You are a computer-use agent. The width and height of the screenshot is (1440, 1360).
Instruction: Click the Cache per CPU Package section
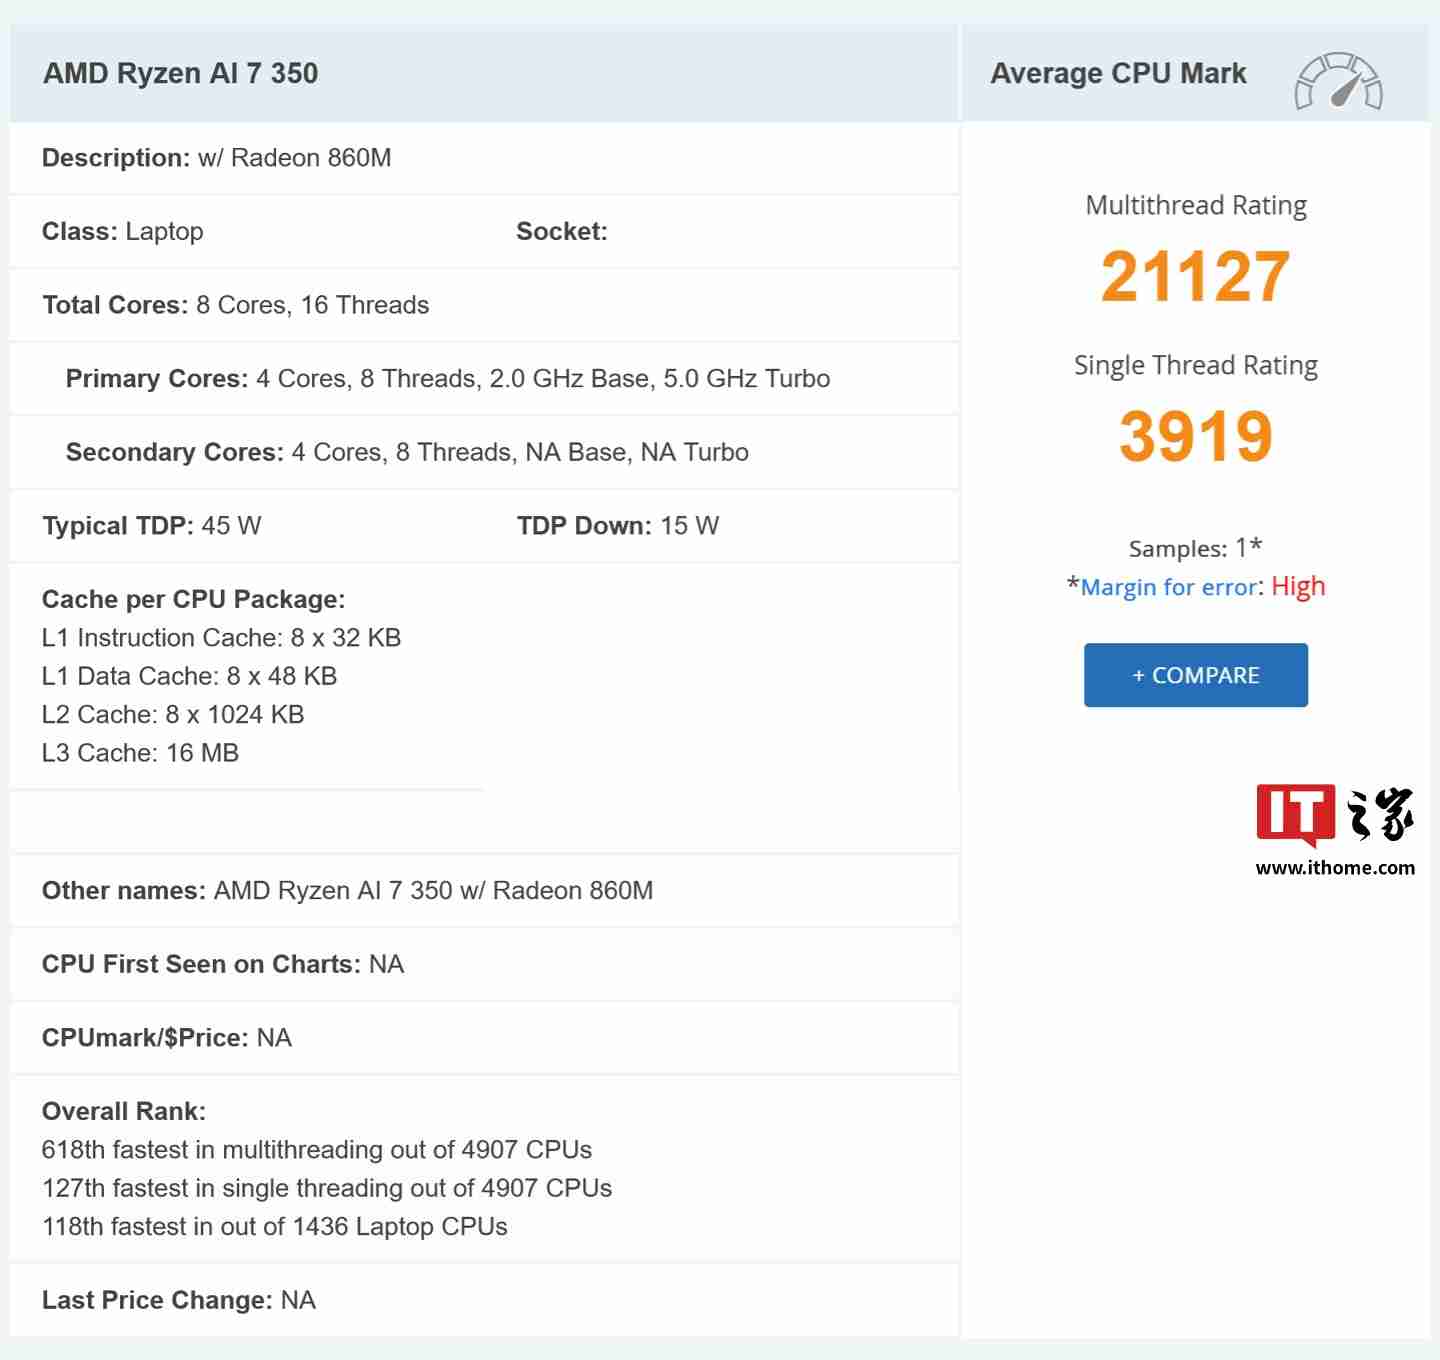coord(194,599)
